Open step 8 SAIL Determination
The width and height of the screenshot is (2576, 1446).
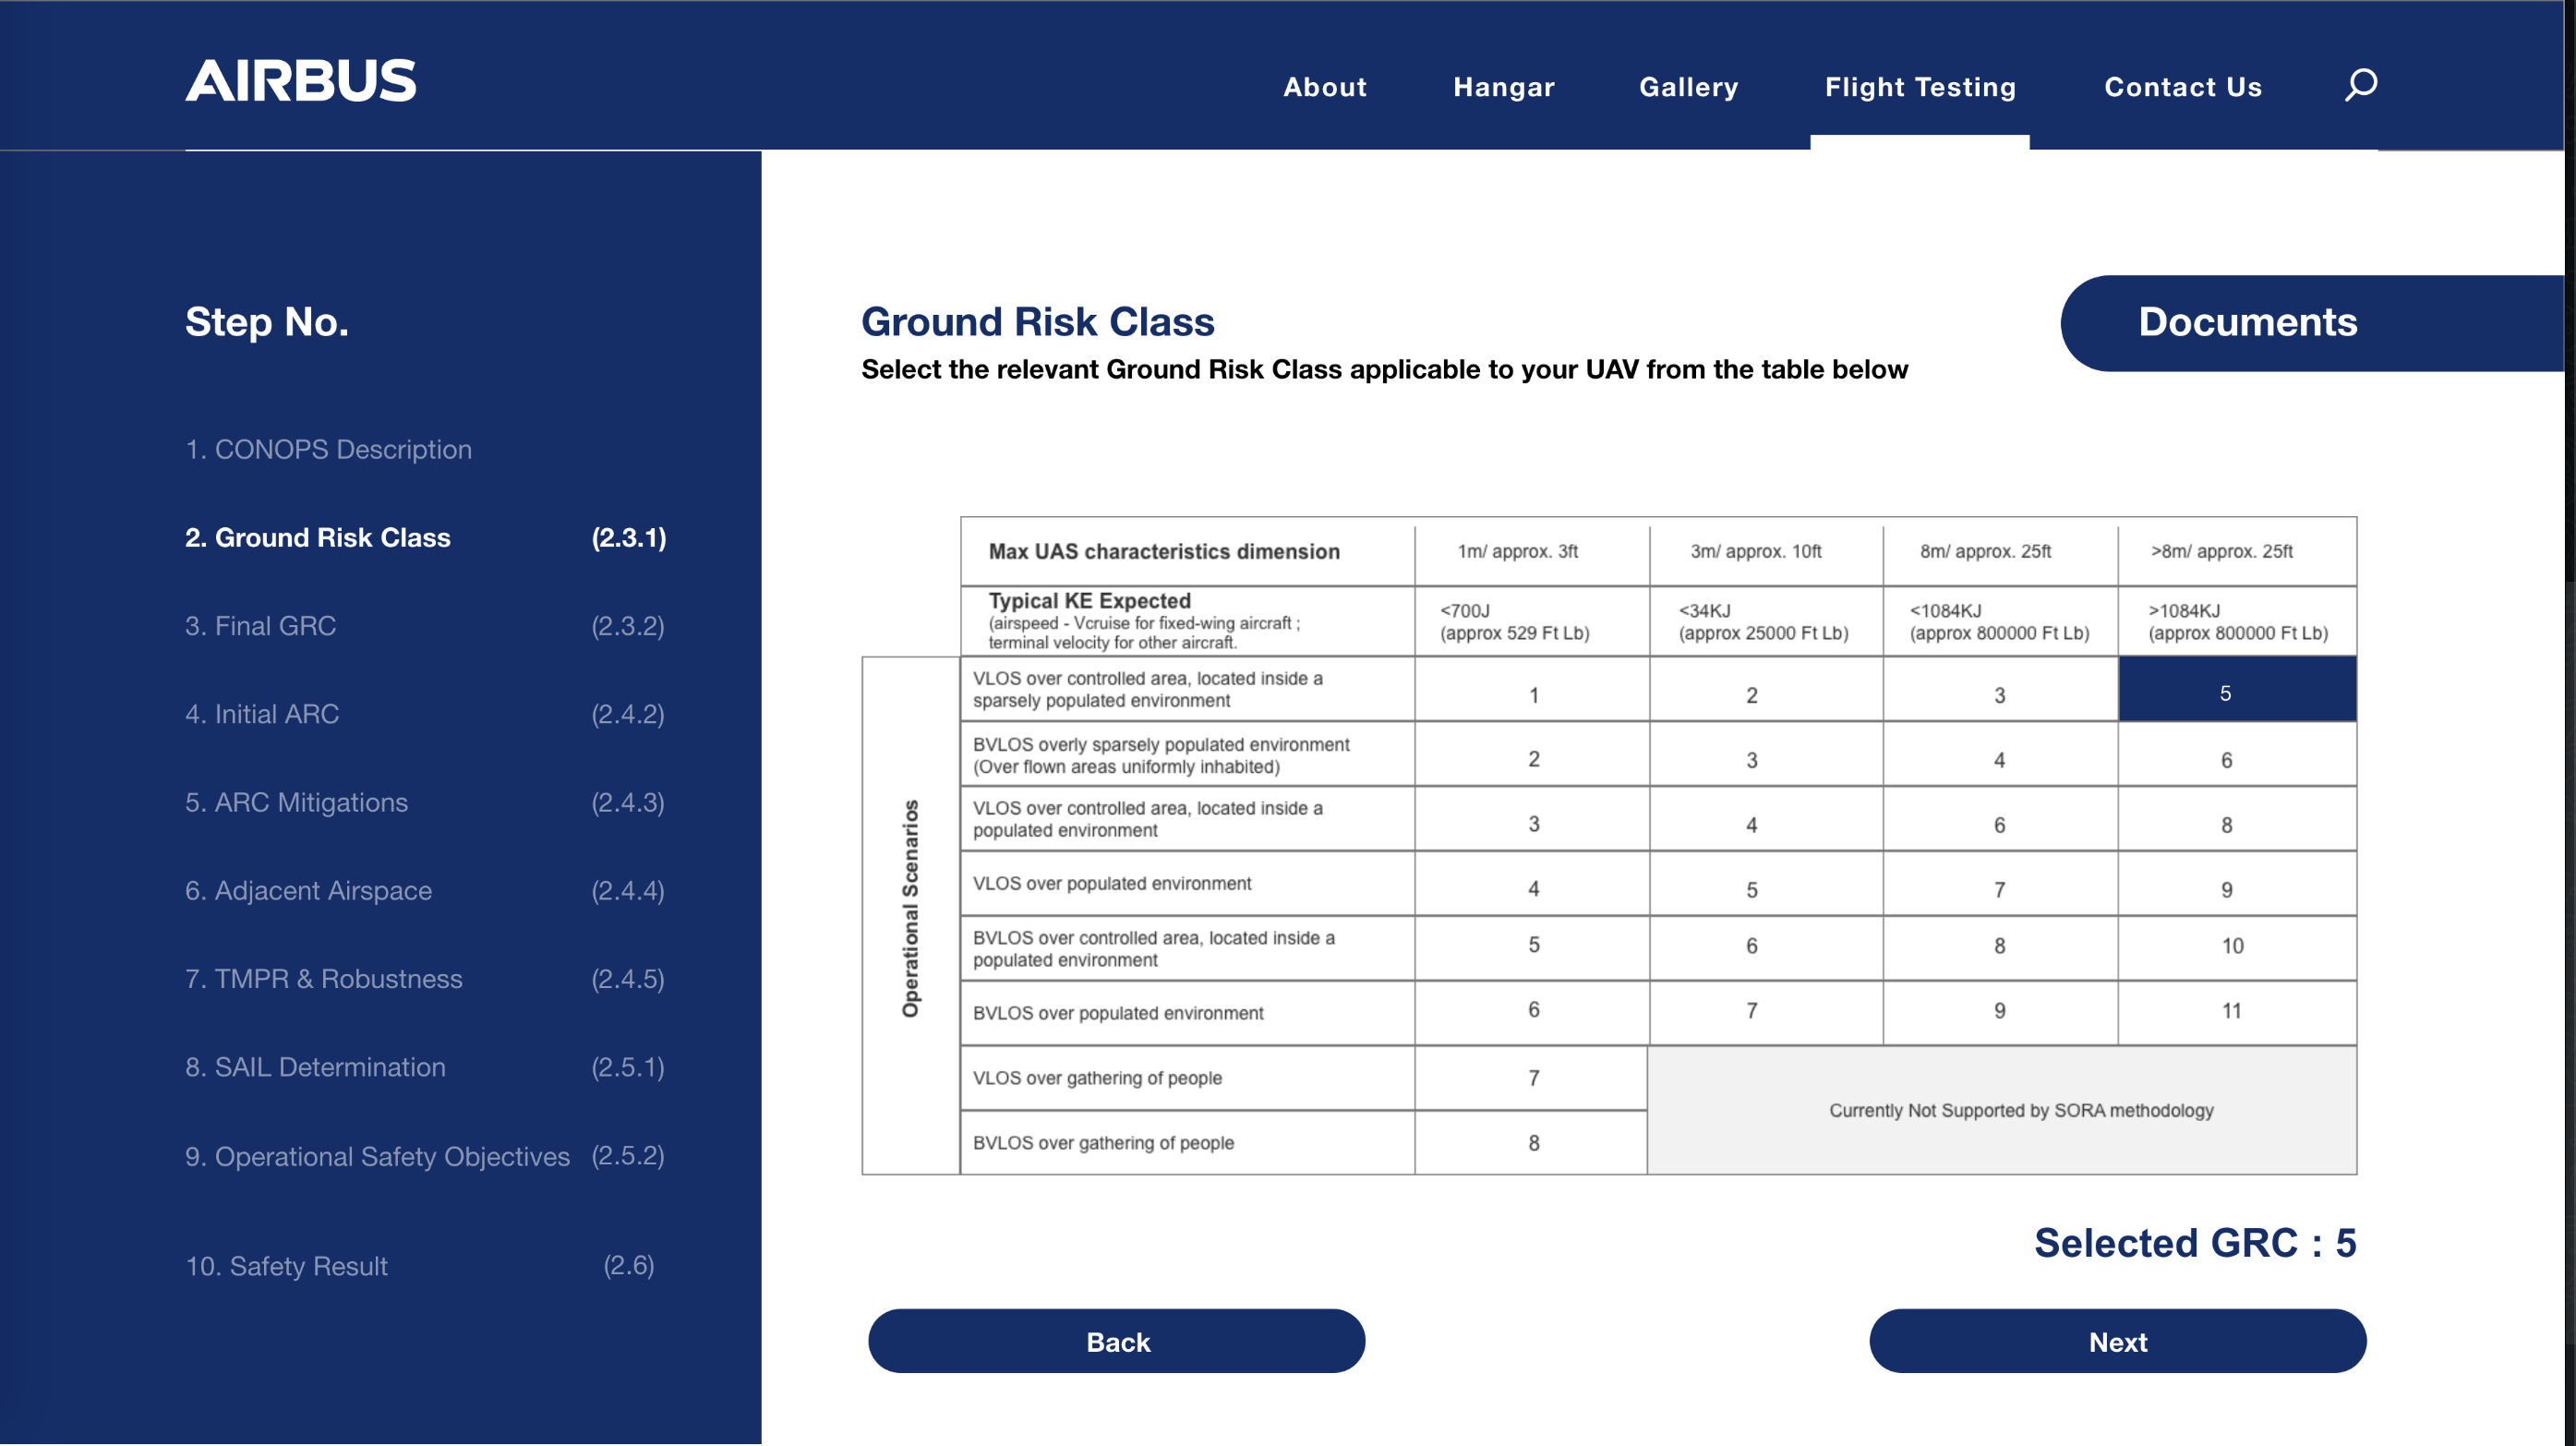tap(315, 1067)
